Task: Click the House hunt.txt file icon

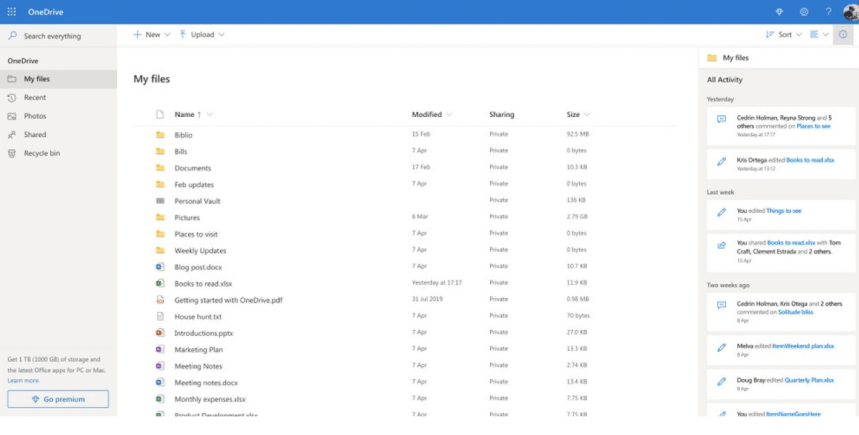Action: coord(160,316)
